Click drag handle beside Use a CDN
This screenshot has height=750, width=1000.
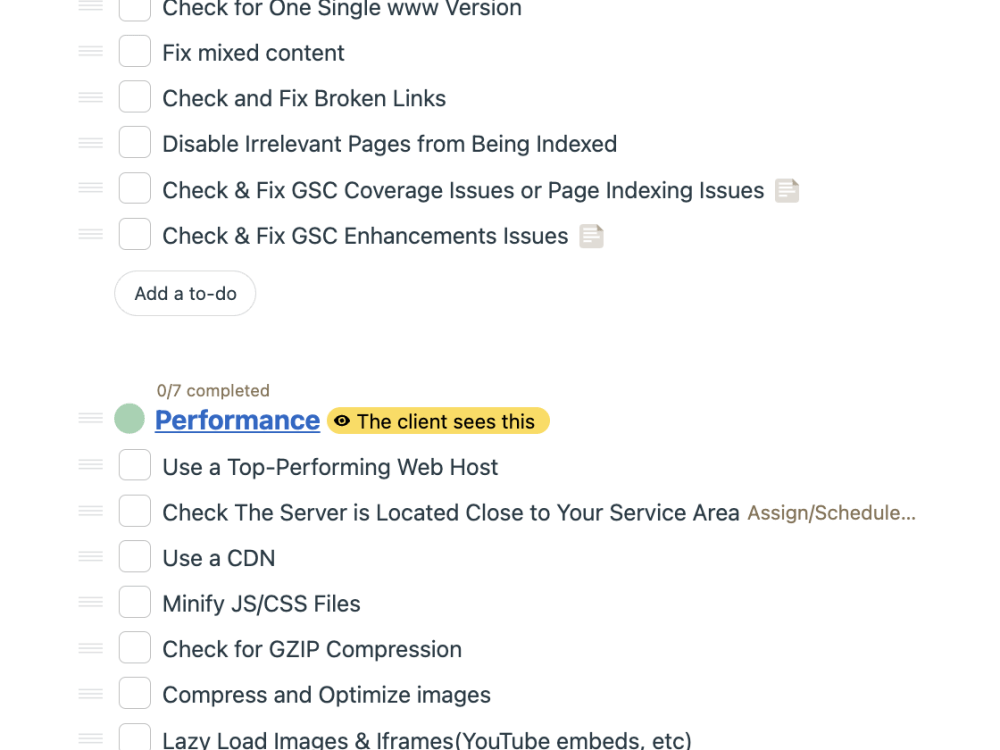[91, 557]
